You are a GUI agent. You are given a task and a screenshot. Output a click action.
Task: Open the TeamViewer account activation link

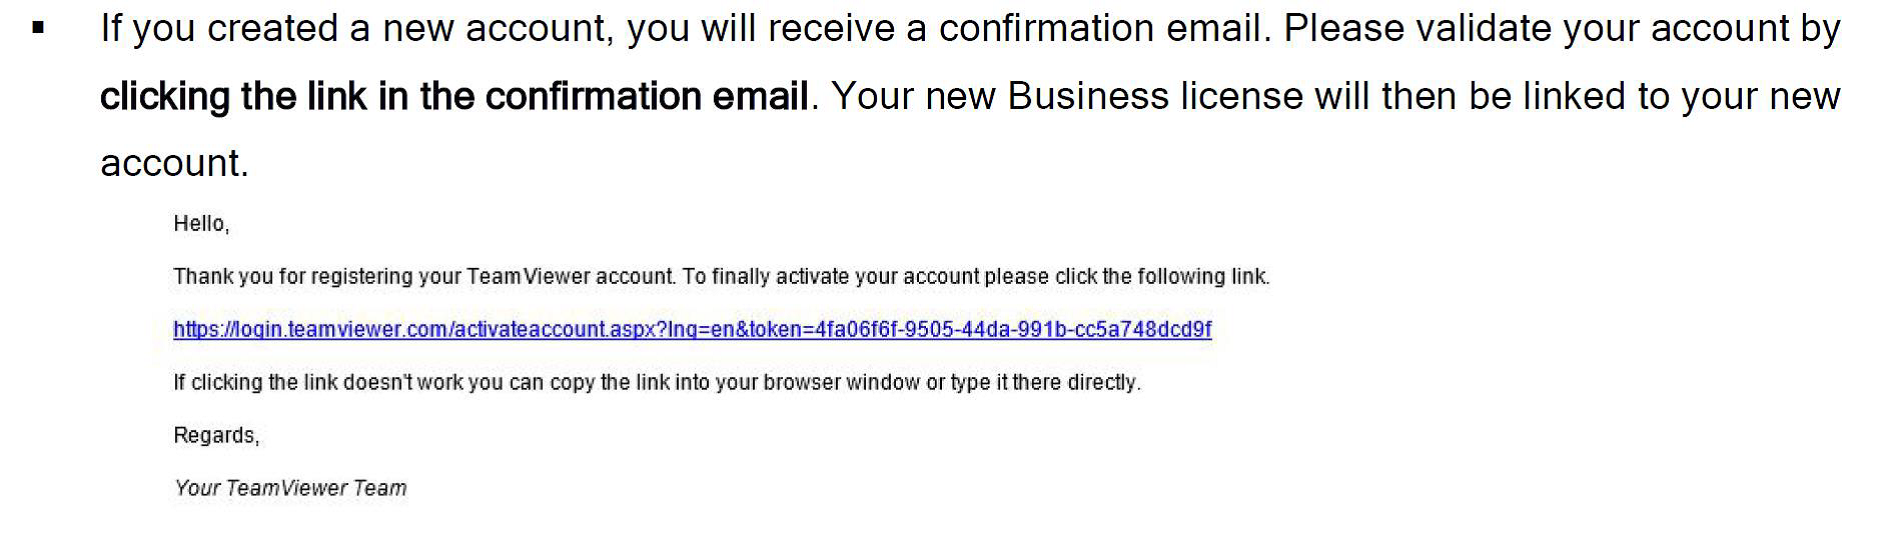pos(692,330)
